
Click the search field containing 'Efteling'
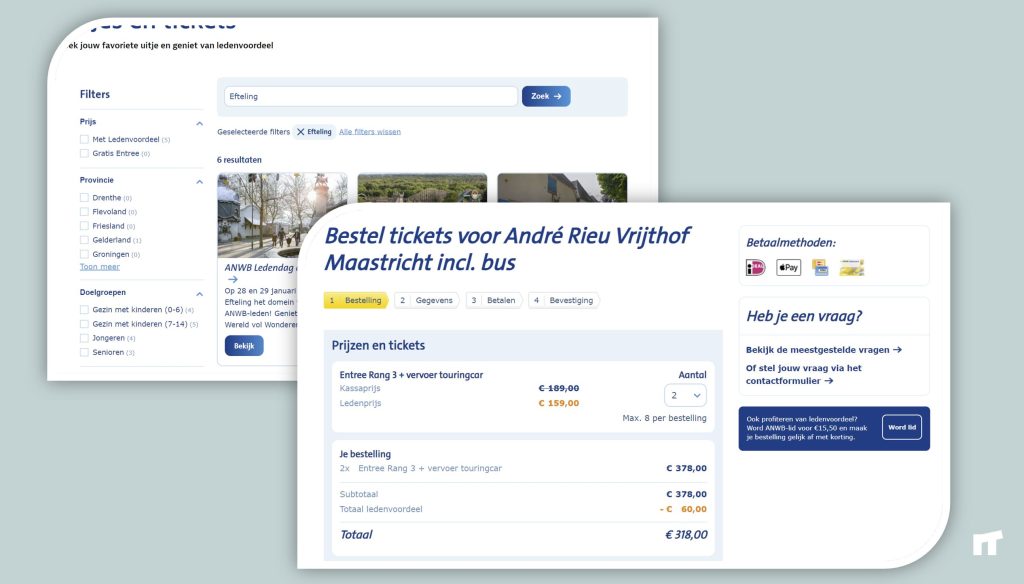pos(370,96)
